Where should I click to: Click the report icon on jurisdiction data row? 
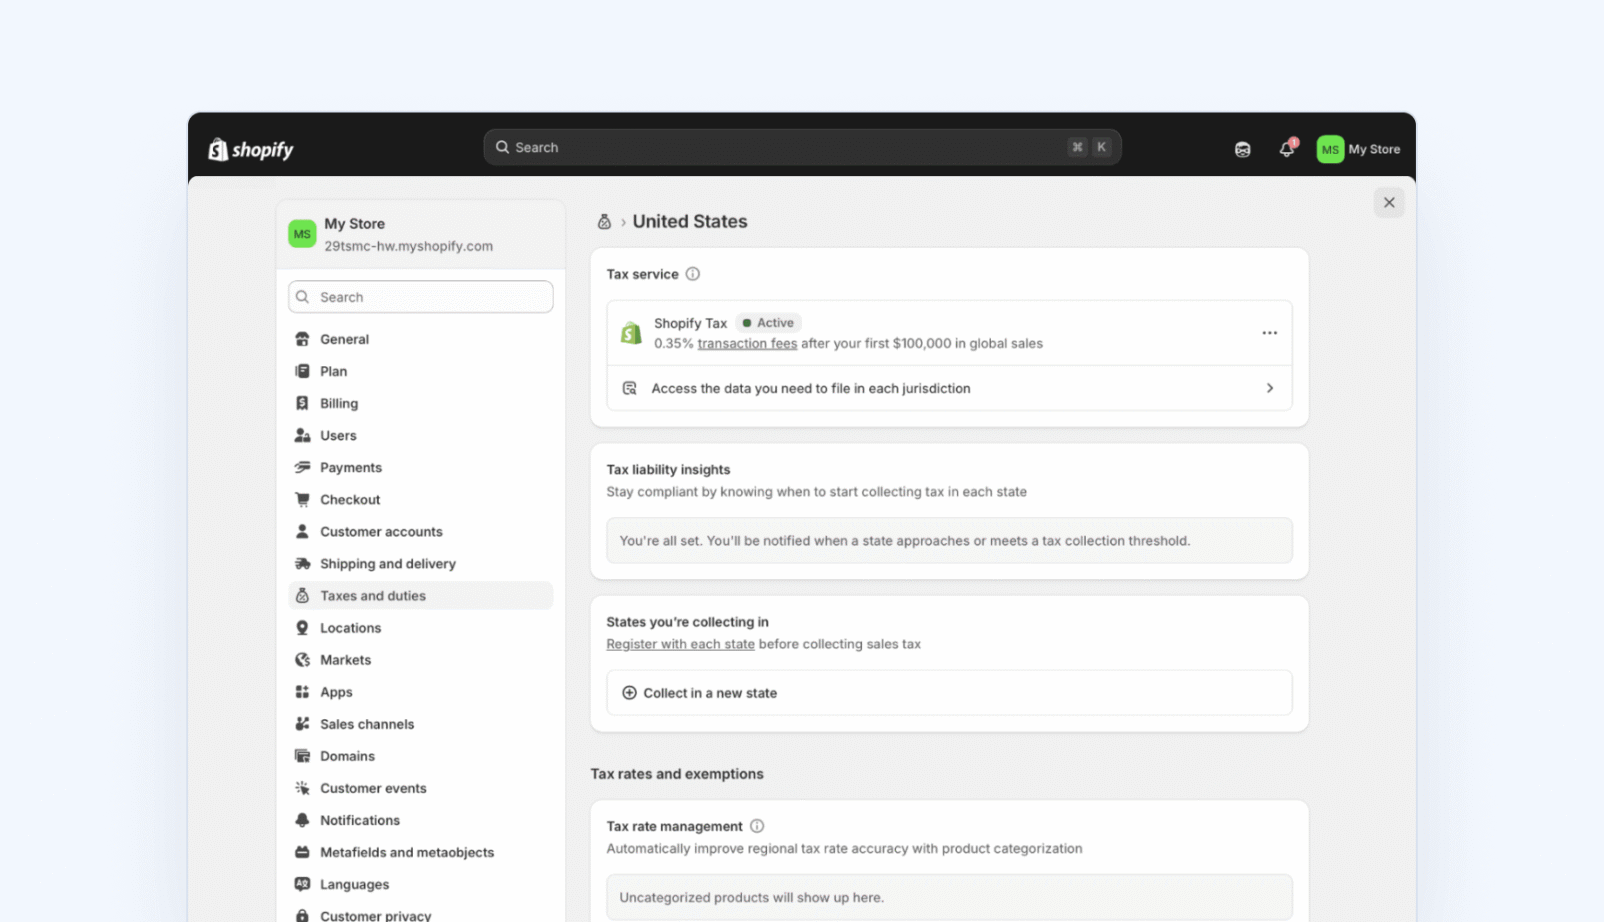pyautogui.click(x=630, y=388)
